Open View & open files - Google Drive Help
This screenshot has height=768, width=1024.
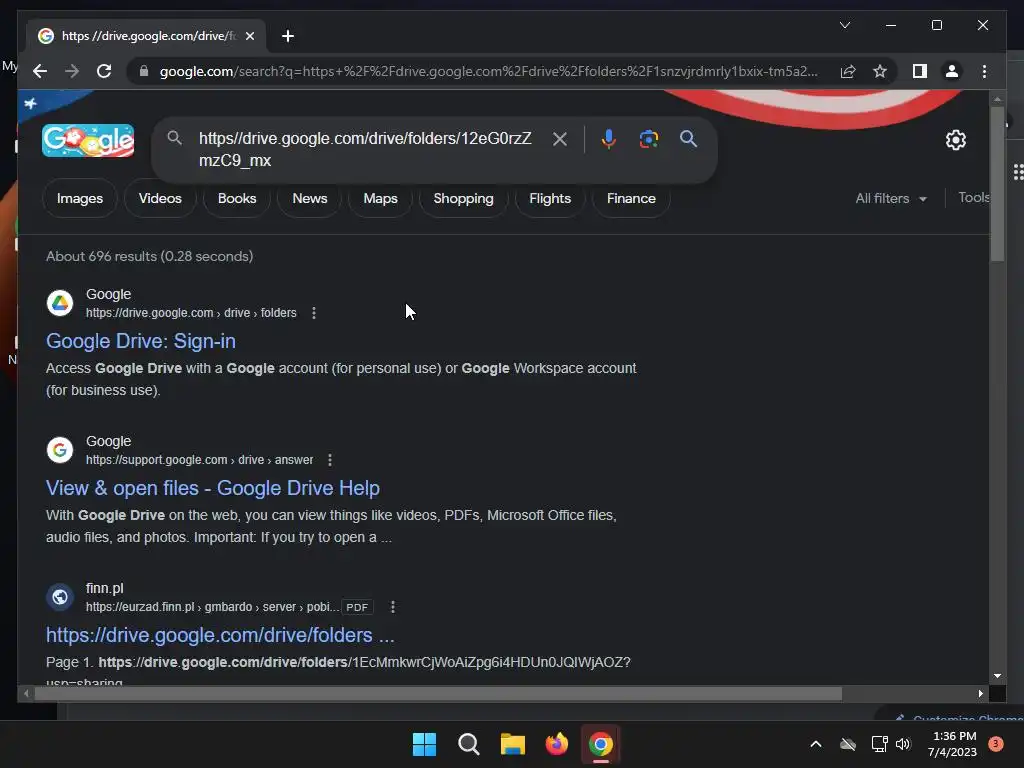click(213, 488)
